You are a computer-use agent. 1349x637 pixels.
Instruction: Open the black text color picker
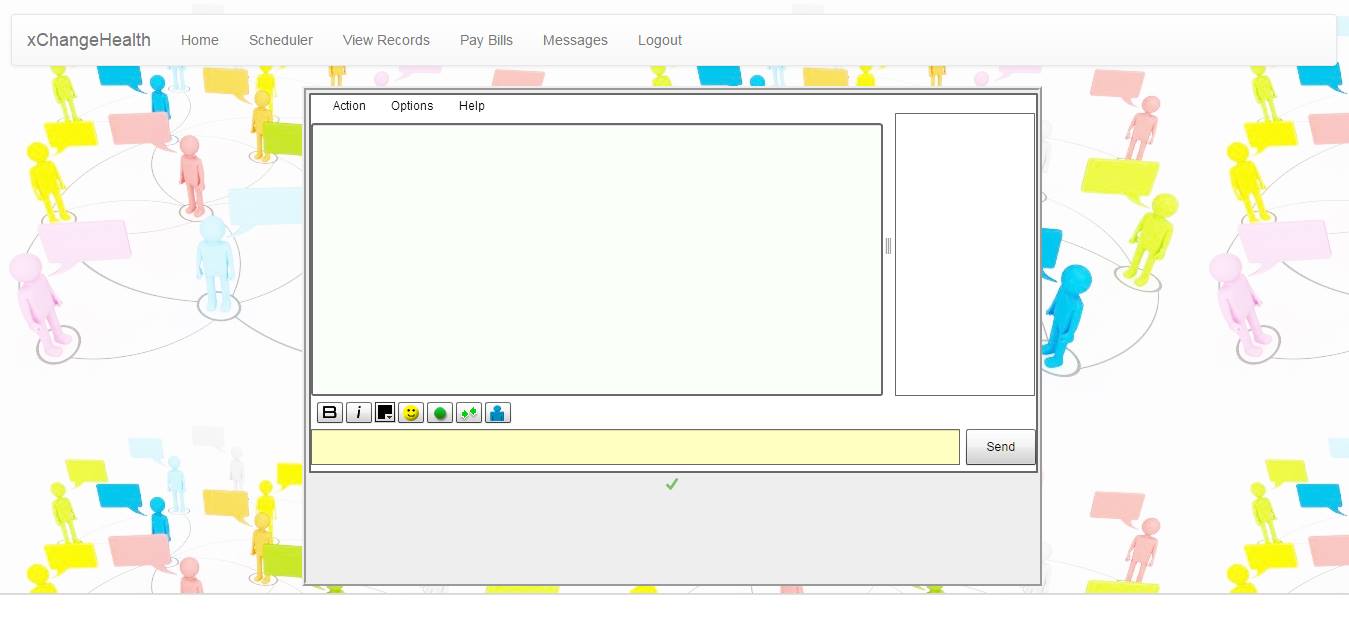point(385,413)
